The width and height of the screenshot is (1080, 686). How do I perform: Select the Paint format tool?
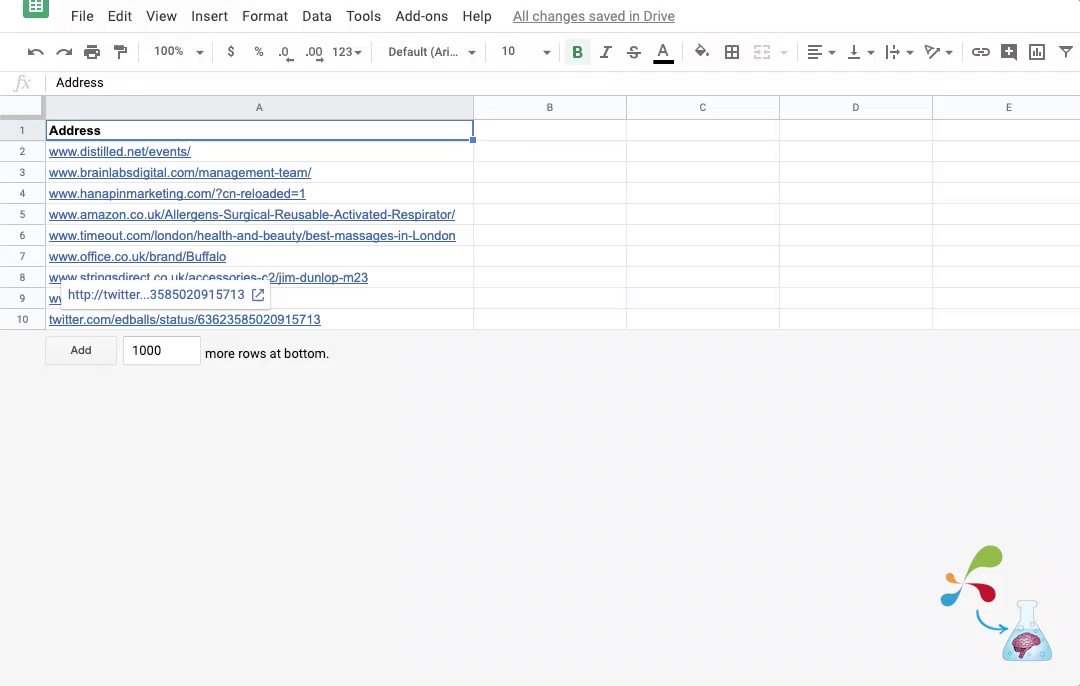pyautogui.click(x=121, y=52)
